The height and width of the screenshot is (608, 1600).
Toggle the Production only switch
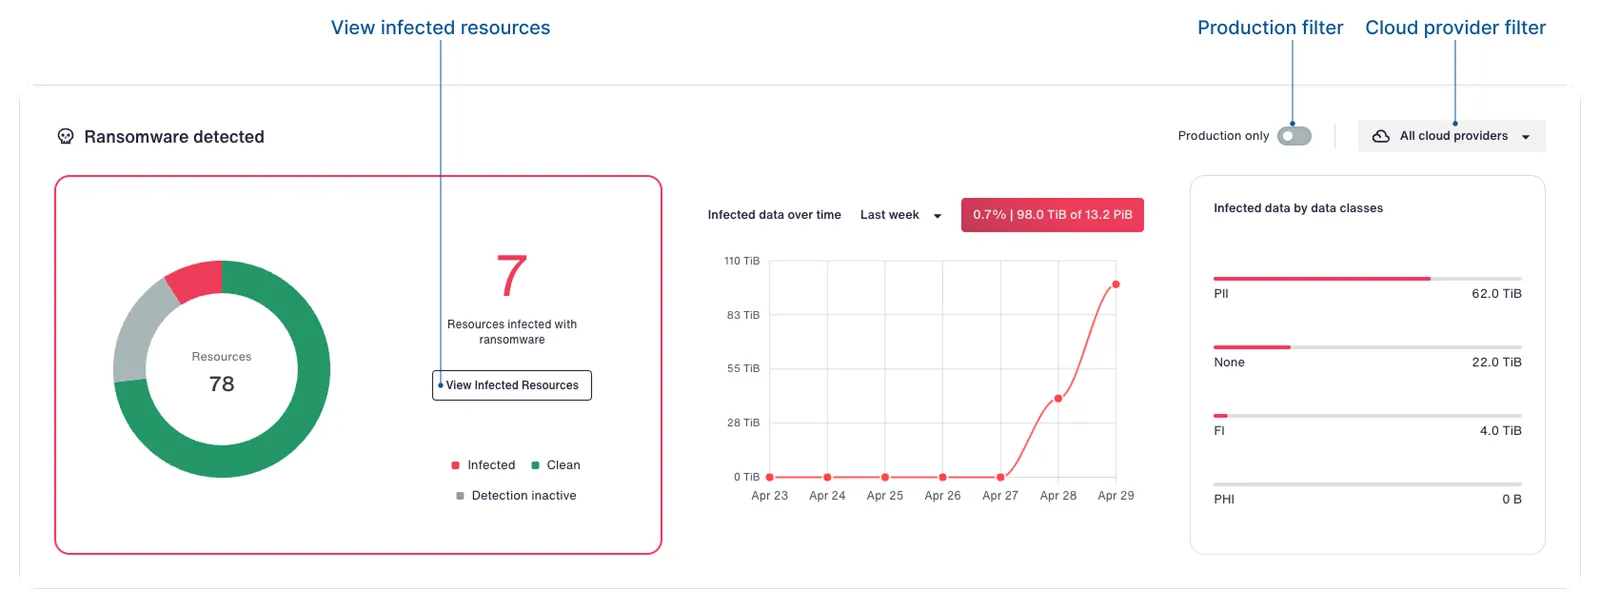tap(1294, 136)
